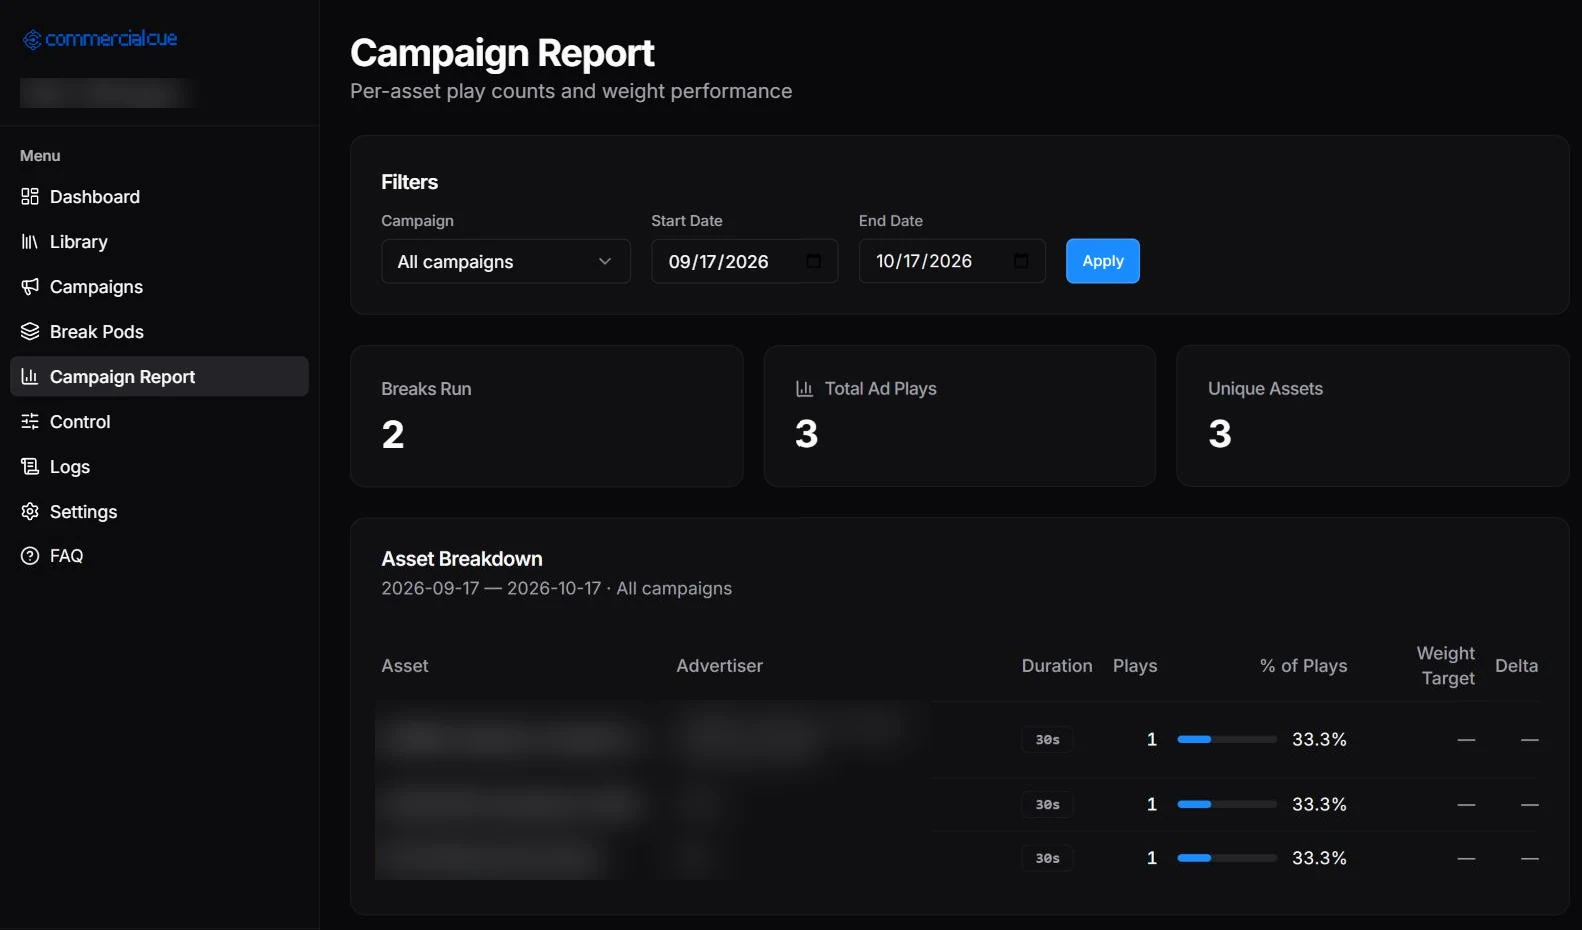1582x930 pixels.
Task: Open Break Pods from the menu
Action: [x=160, y=331]
